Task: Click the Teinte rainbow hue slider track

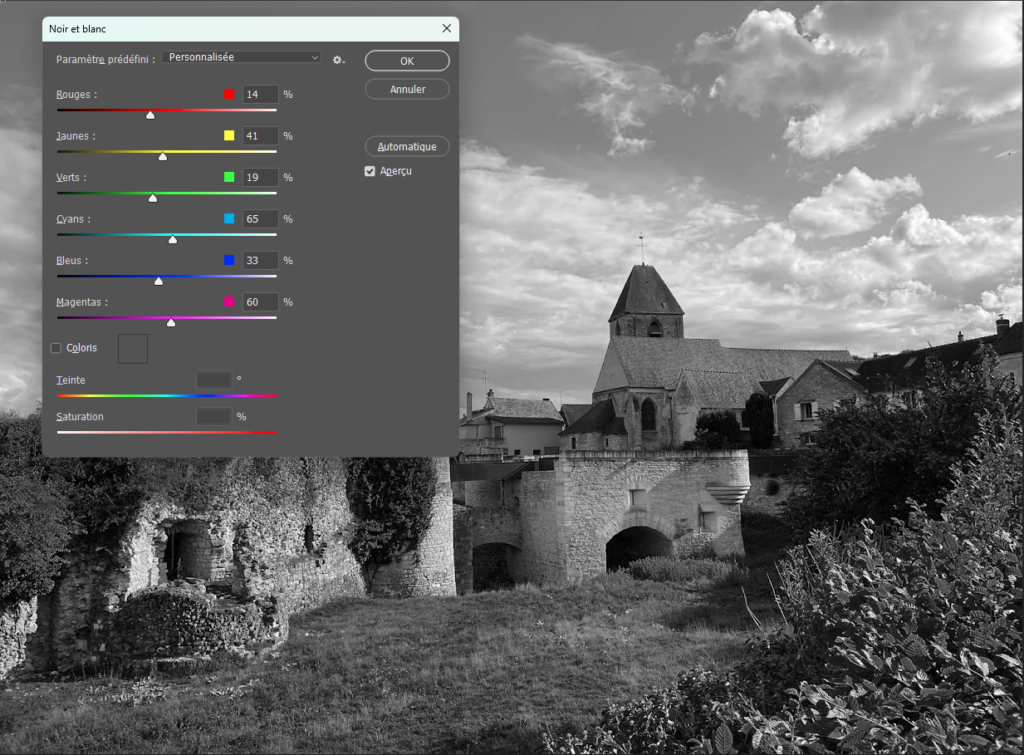Action: click(x=167, y=396)
